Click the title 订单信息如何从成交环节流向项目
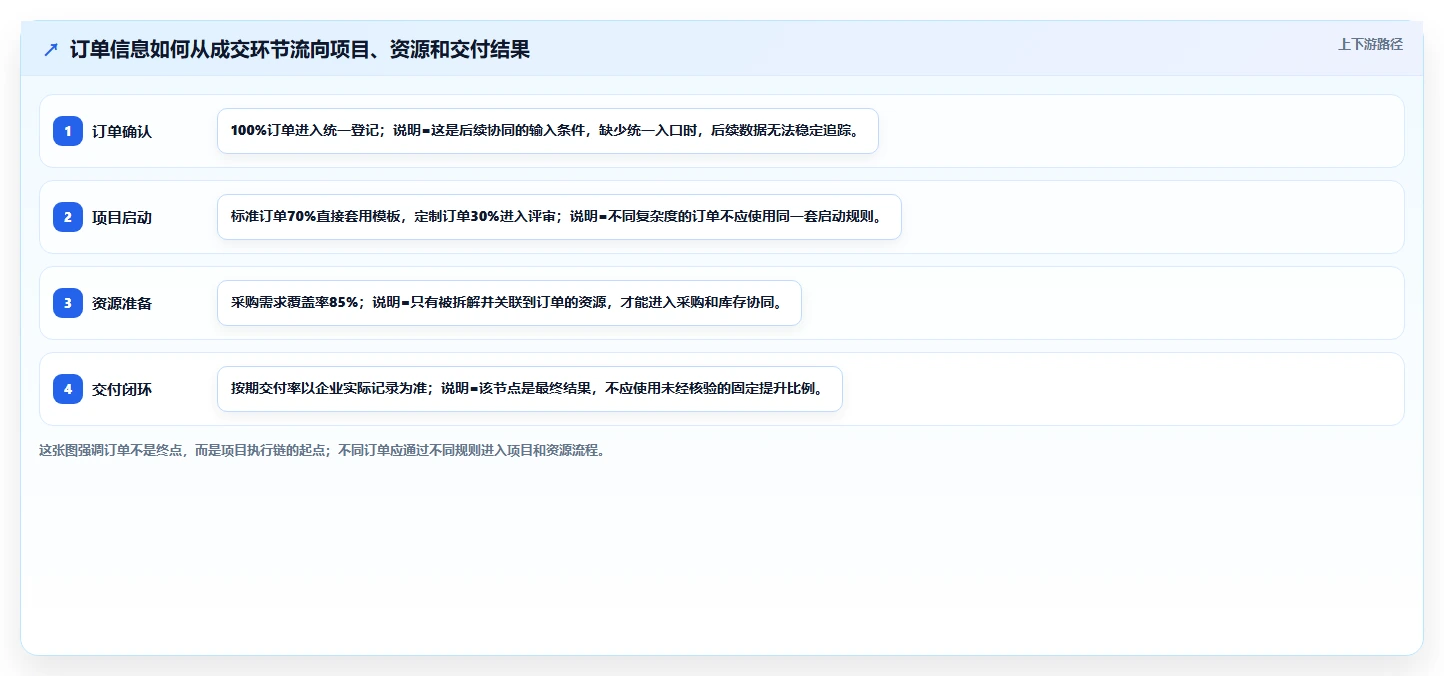This screenshot has height=676, width=1444. pyautogui.click(x=300, y=49)
